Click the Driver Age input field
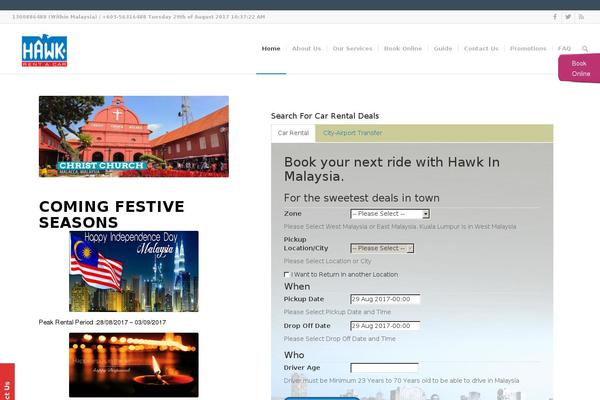Image resolution: width=600 pixels, height=400 pixels. [x=385, y=368]
